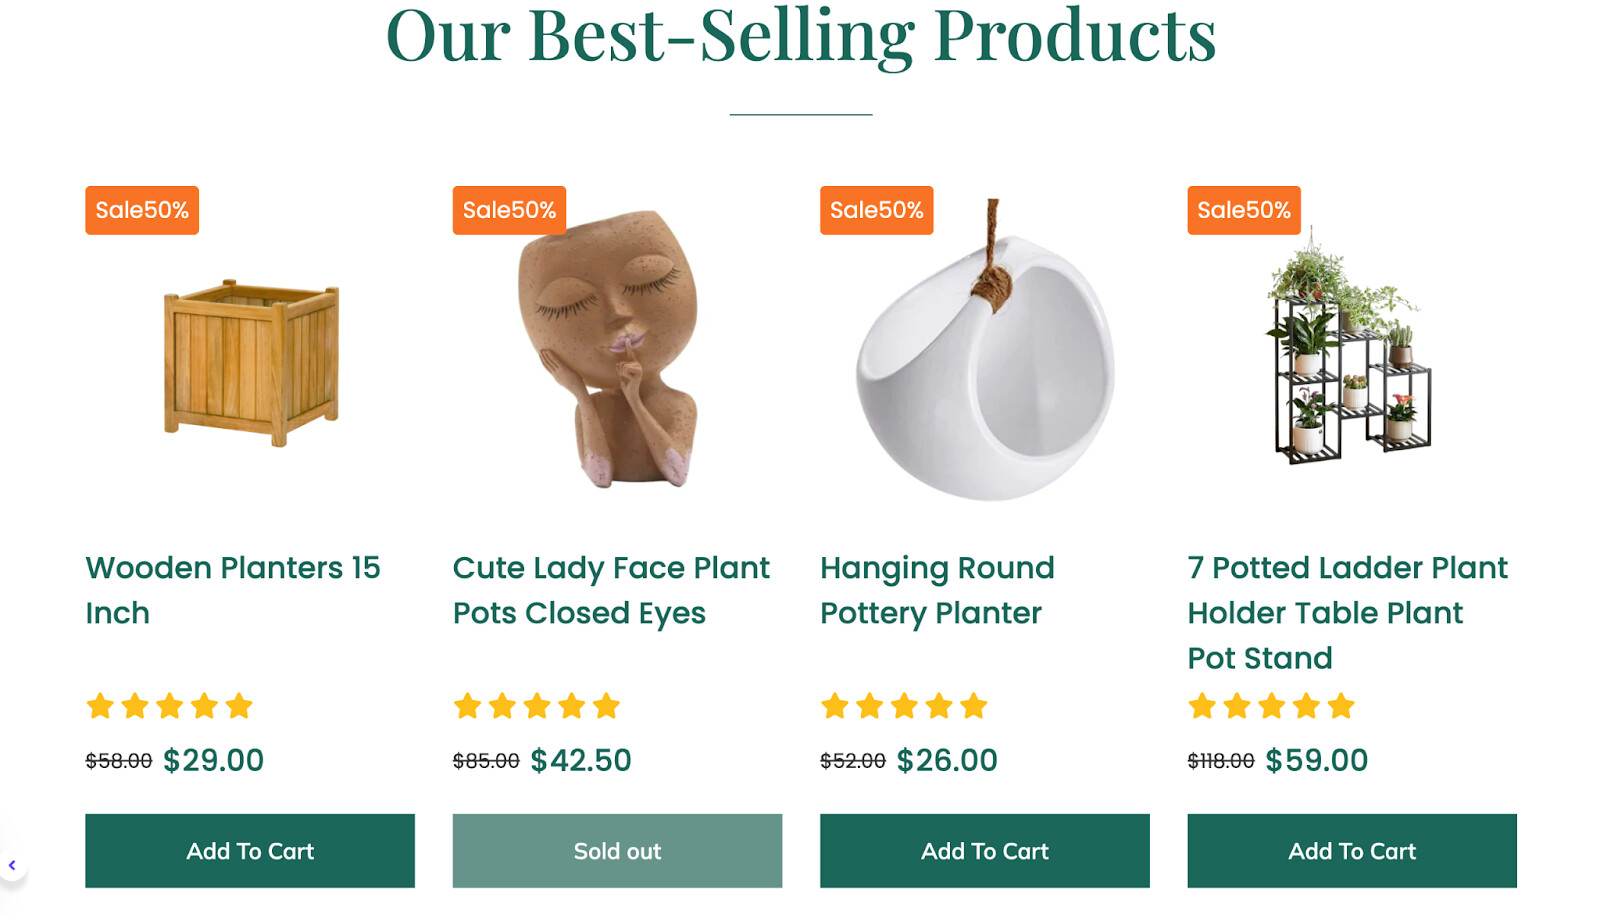Open the lady face plant pot image
Image resolution: width=1600 pixels, height=918 pixels.
tap(610, 350)
